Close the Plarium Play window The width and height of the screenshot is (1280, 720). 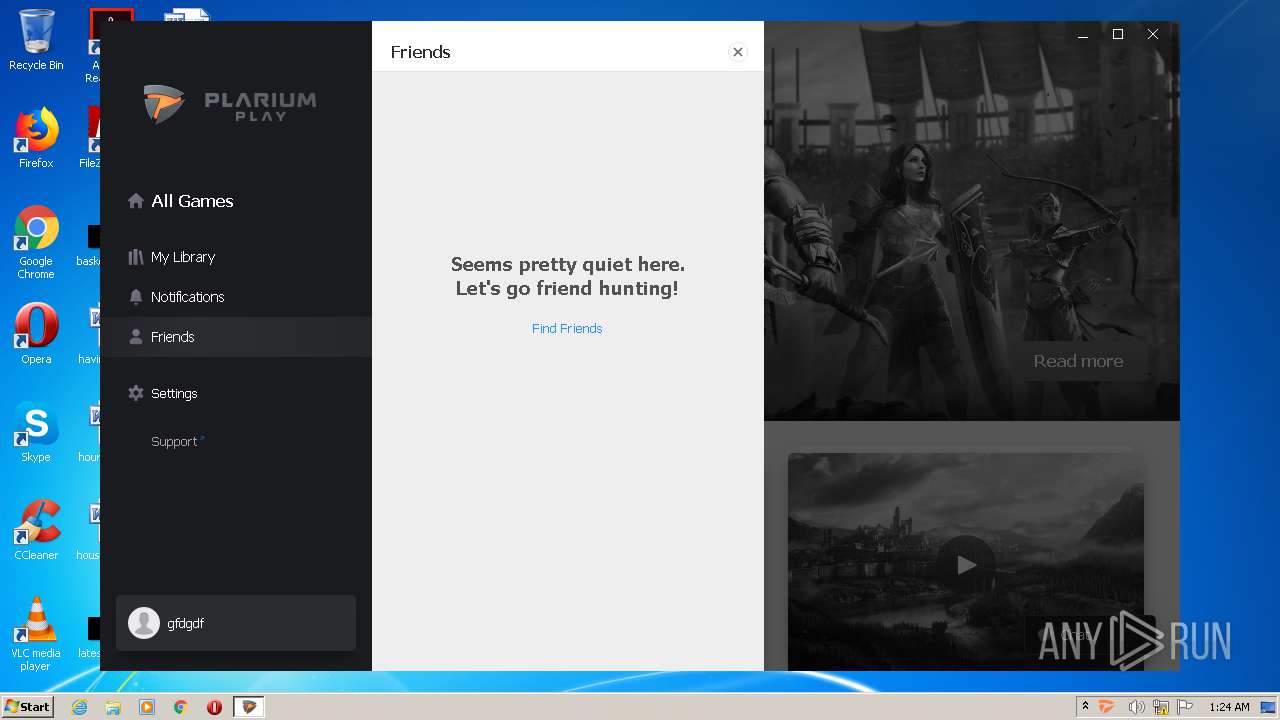tap(1153, 35)
